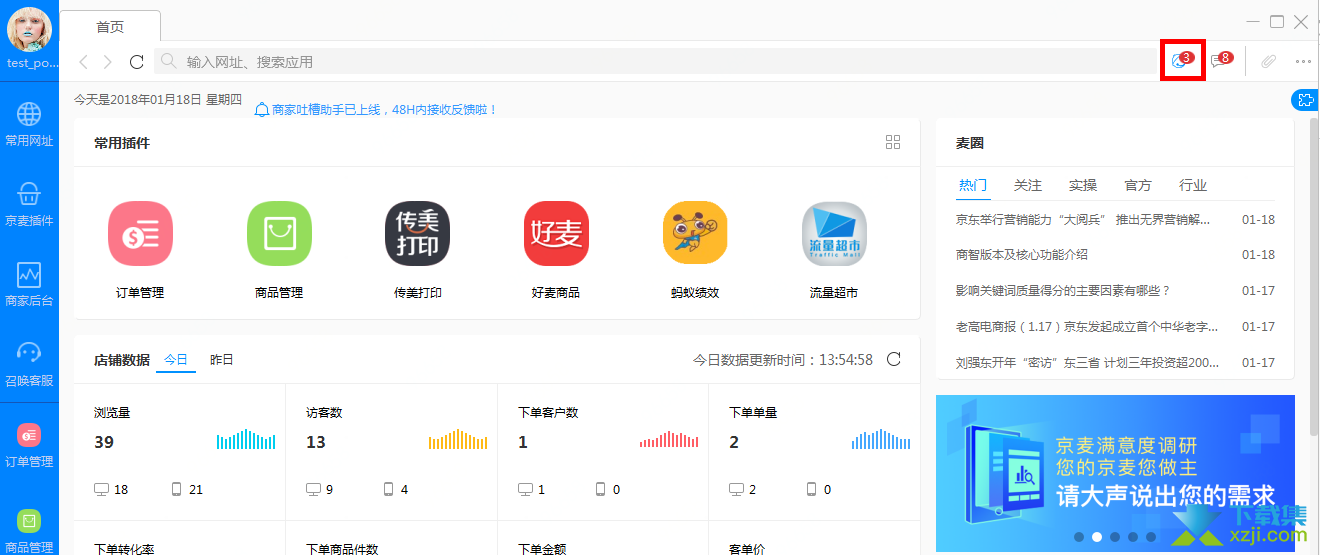Launch the 订单管理 plugin tile
Screen dimensions: 1320x555
(140, 250)
